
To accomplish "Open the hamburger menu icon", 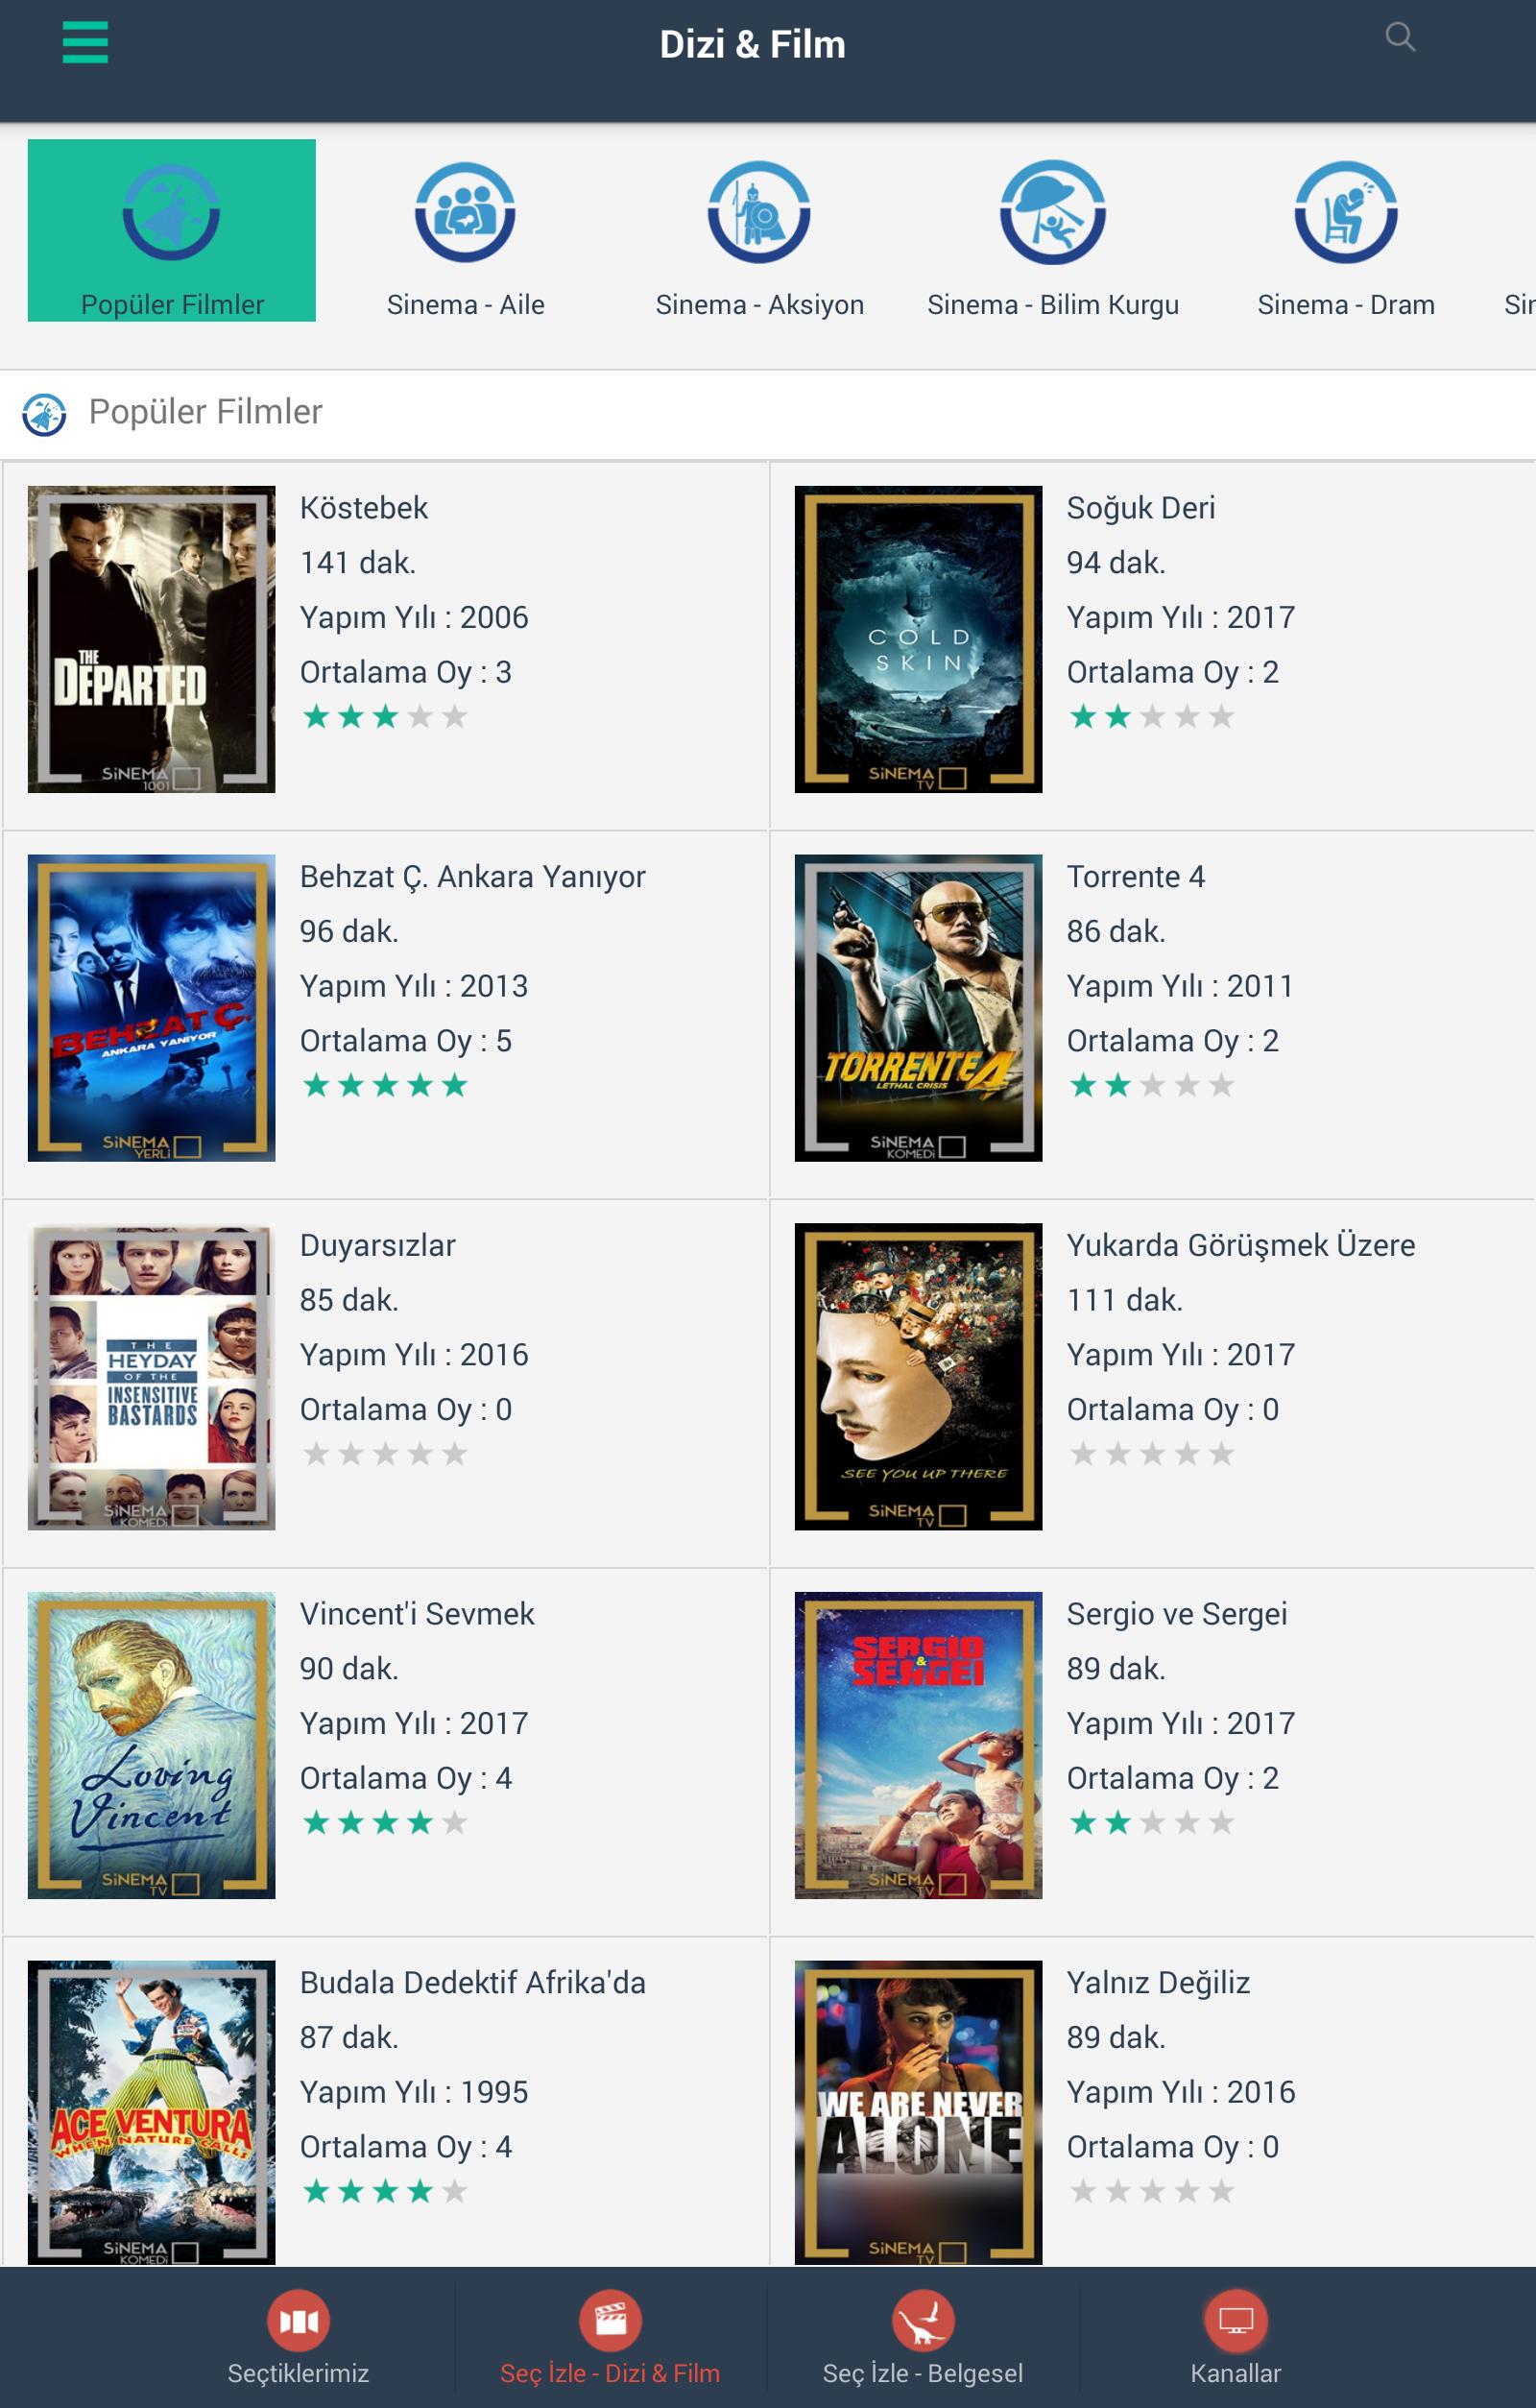I will click(x=85, y=43).
